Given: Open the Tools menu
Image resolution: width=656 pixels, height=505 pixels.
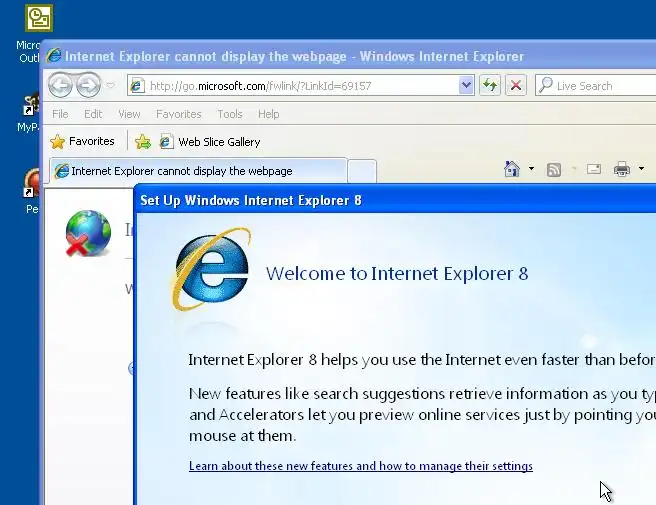Looking at the screenshot, I should click(230, 114).
